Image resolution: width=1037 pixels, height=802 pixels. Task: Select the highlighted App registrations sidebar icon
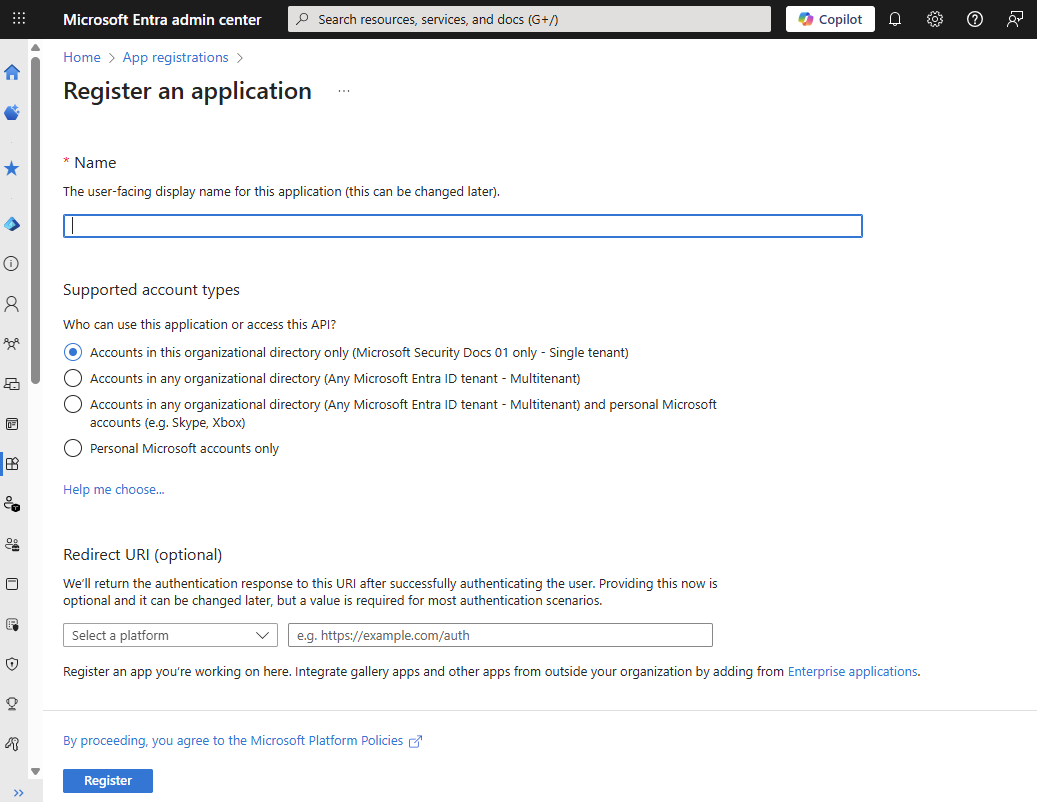click(x=12, y=463)
